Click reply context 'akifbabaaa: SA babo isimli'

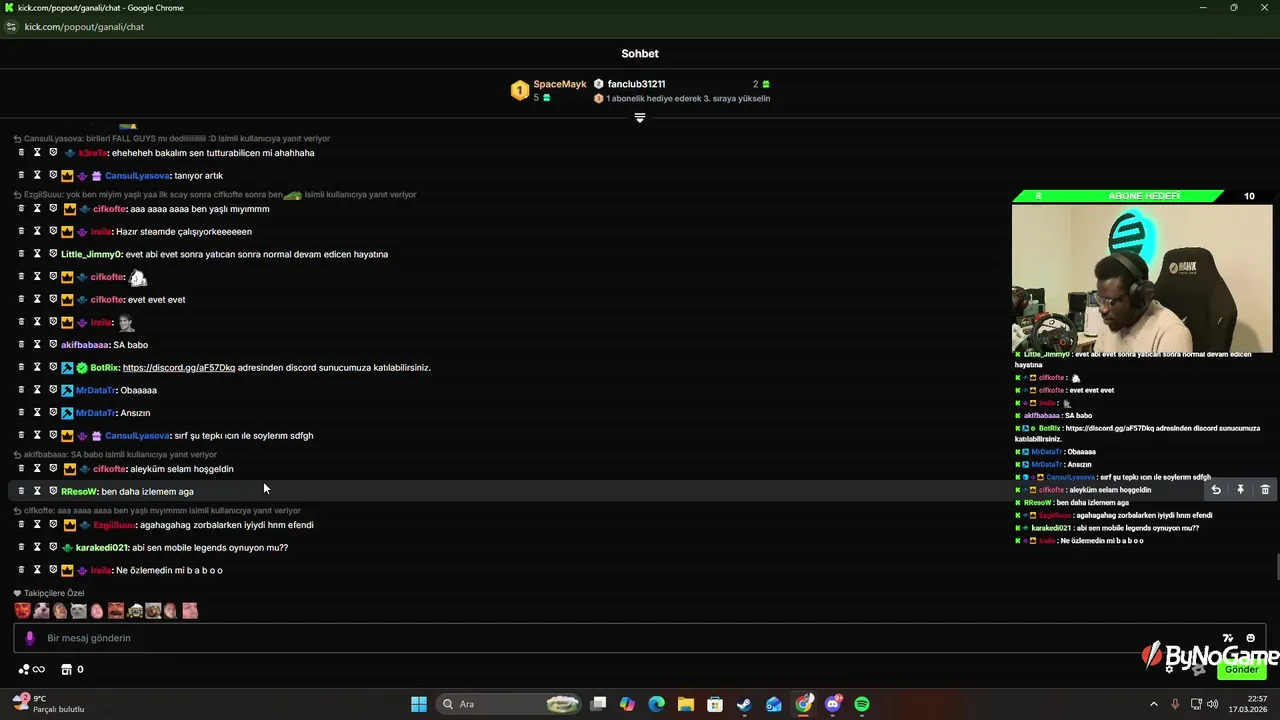coord(114,455)
